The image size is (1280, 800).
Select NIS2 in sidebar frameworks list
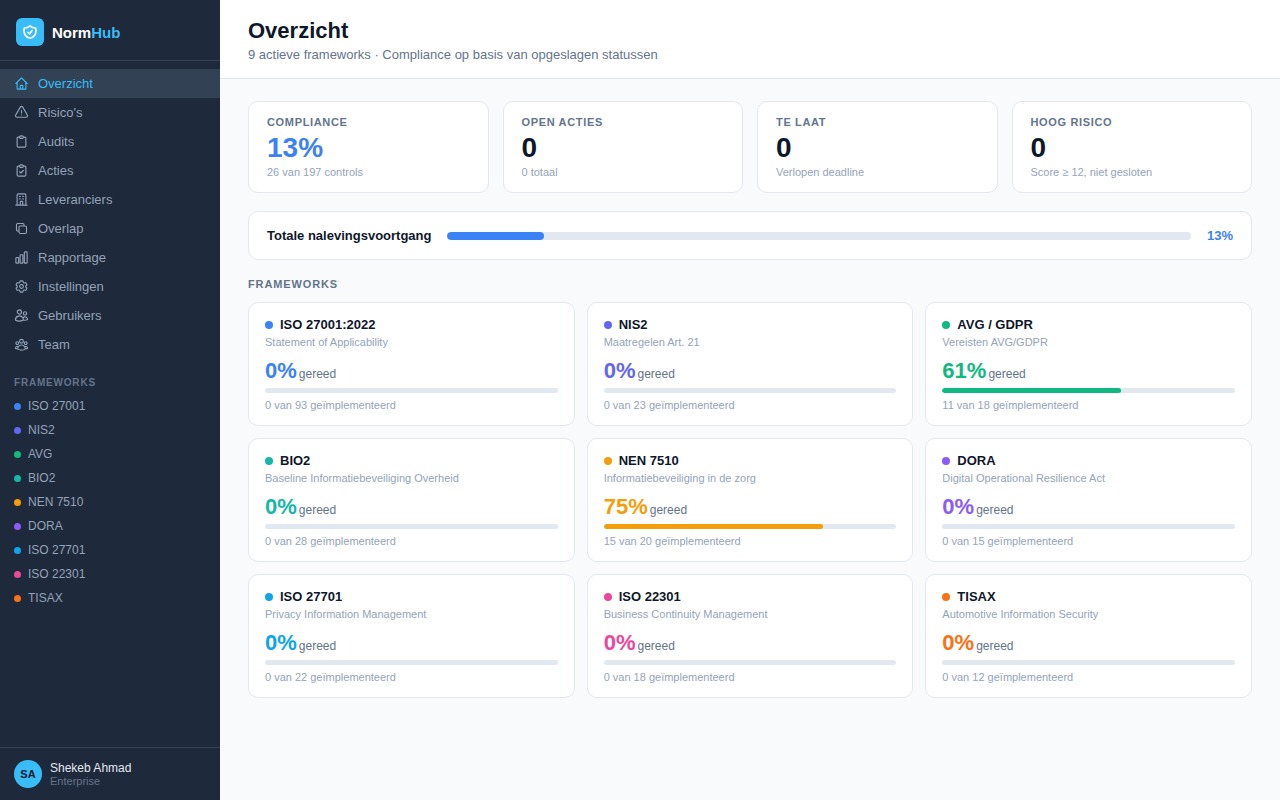coord(110,430)
